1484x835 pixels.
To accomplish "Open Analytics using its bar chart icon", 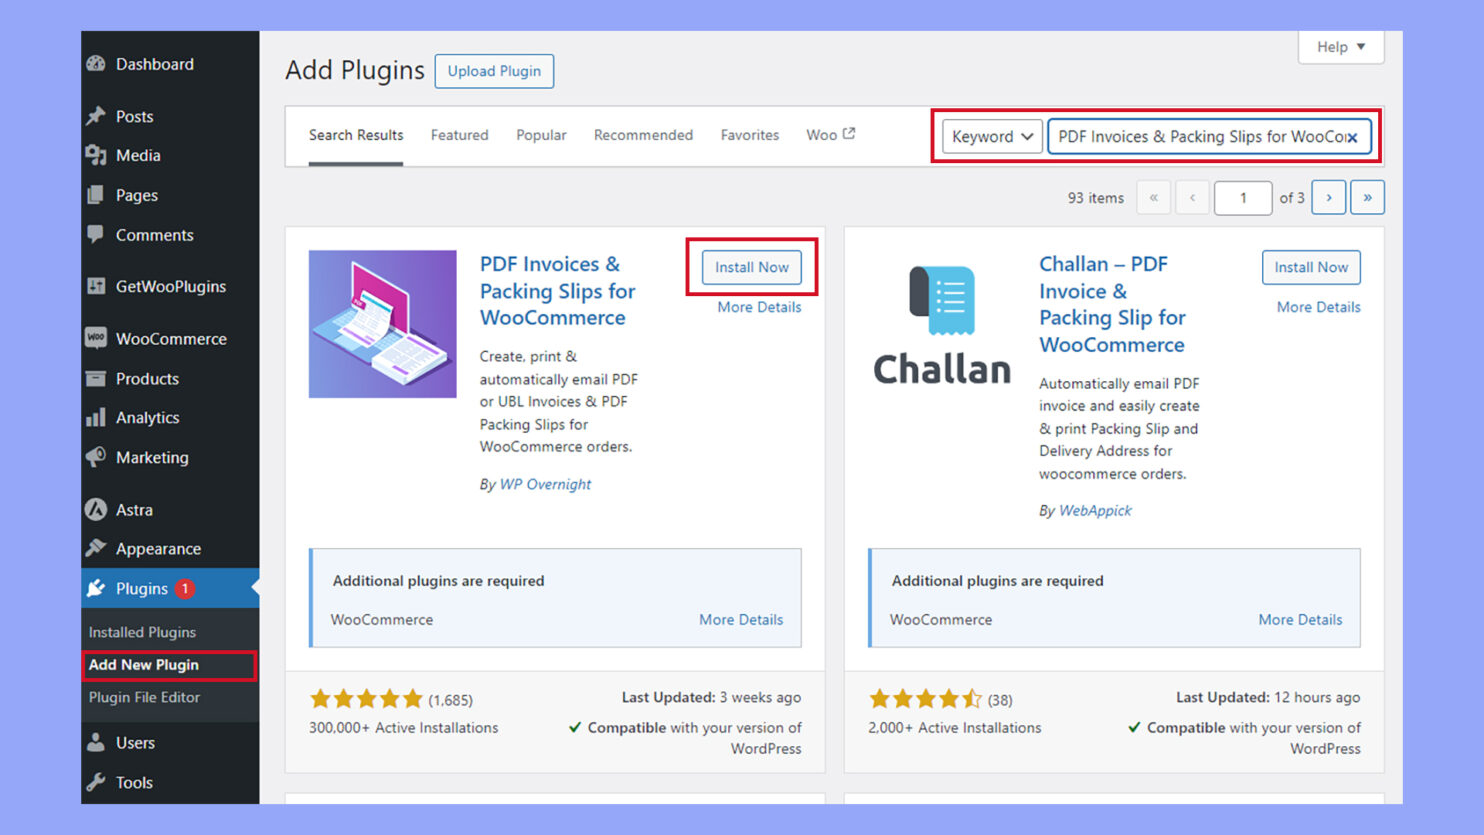I will tap(96, 417).
